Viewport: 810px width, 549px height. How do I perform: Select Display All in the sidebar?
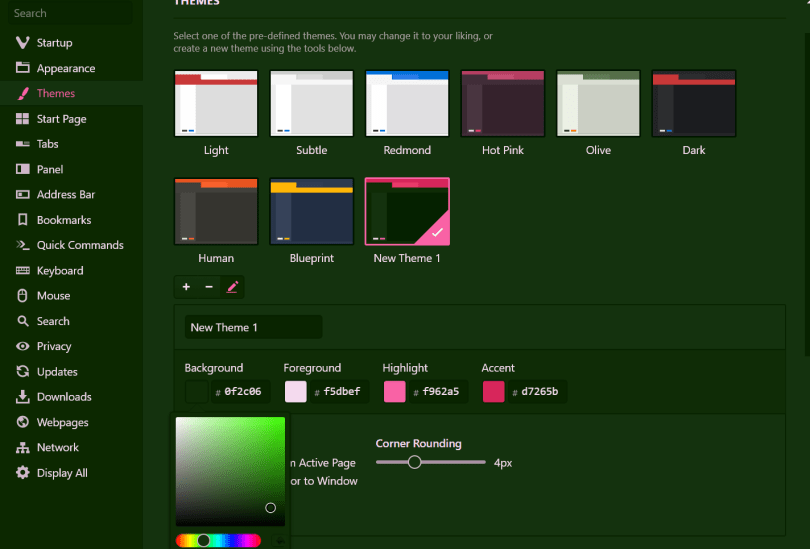62,473
